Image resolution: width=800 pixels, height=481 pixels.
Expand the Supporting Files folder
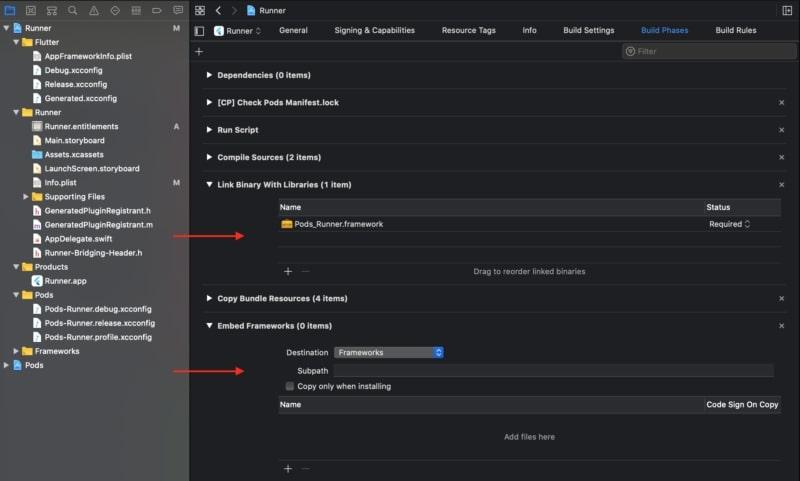click(x=26, y=197)
